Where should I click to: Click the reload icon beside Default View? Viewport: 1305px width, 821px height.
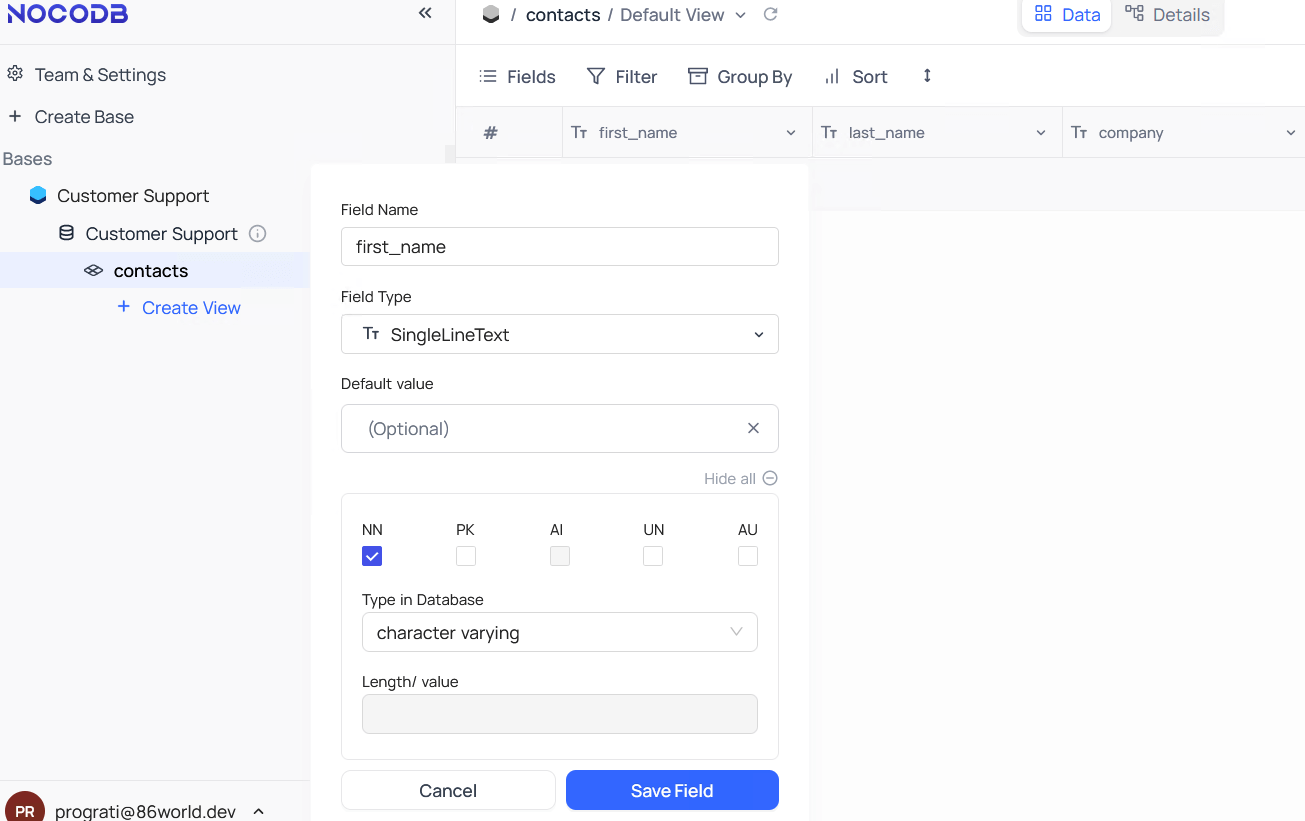(770, 14)
